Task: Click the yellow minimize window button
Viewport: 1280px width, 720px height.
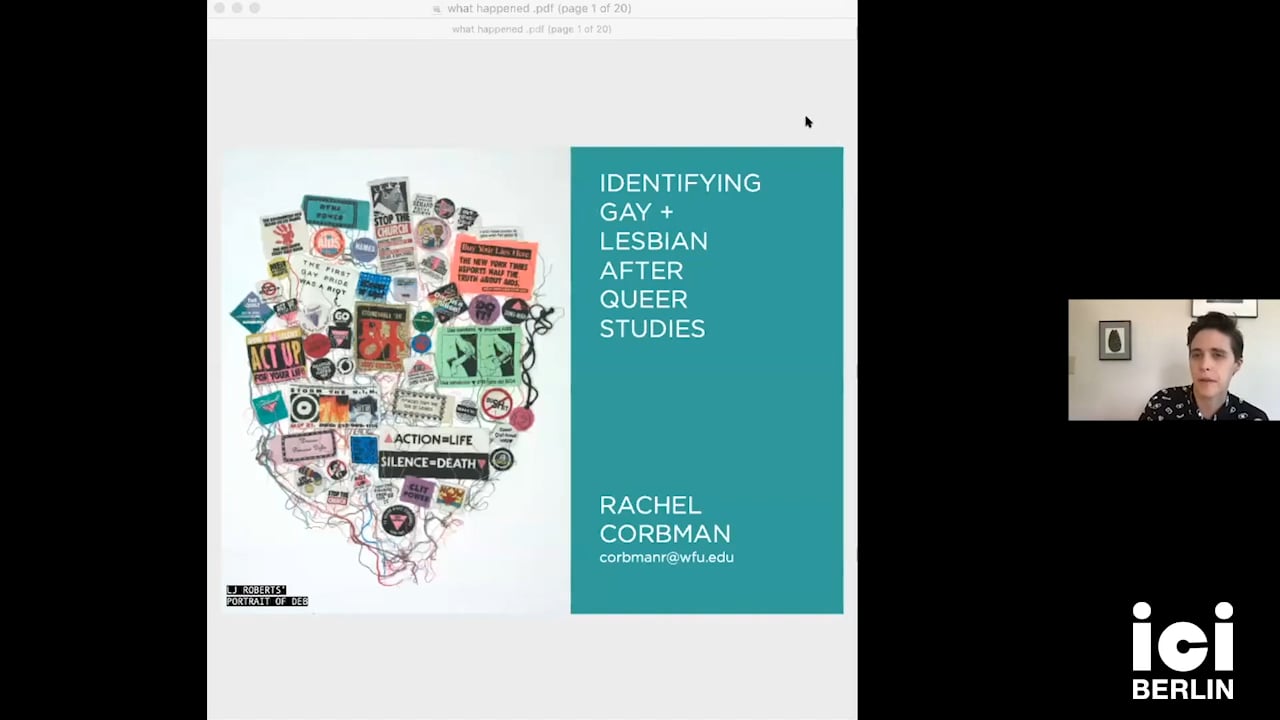Action: pos(237,8)
